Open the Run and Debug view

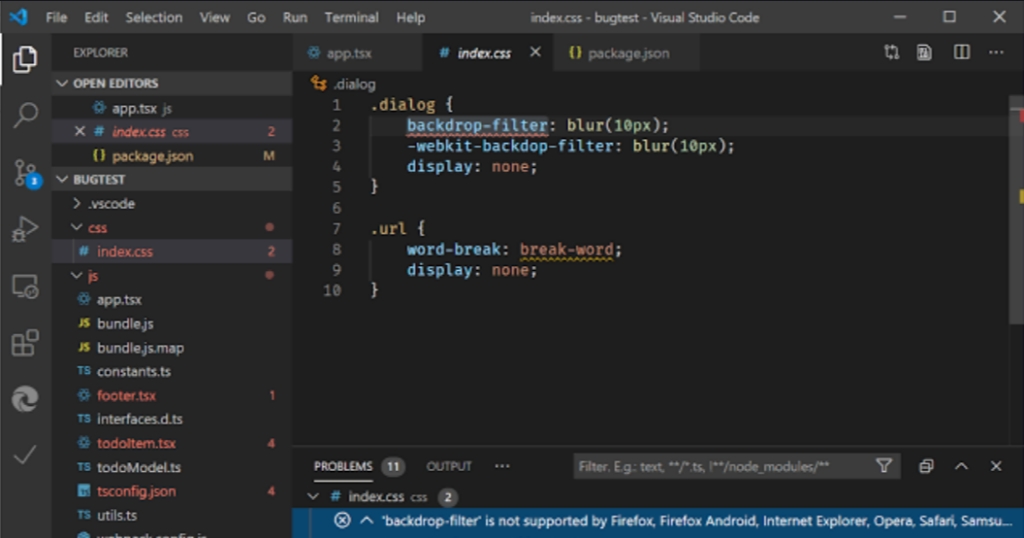(25, 229)
